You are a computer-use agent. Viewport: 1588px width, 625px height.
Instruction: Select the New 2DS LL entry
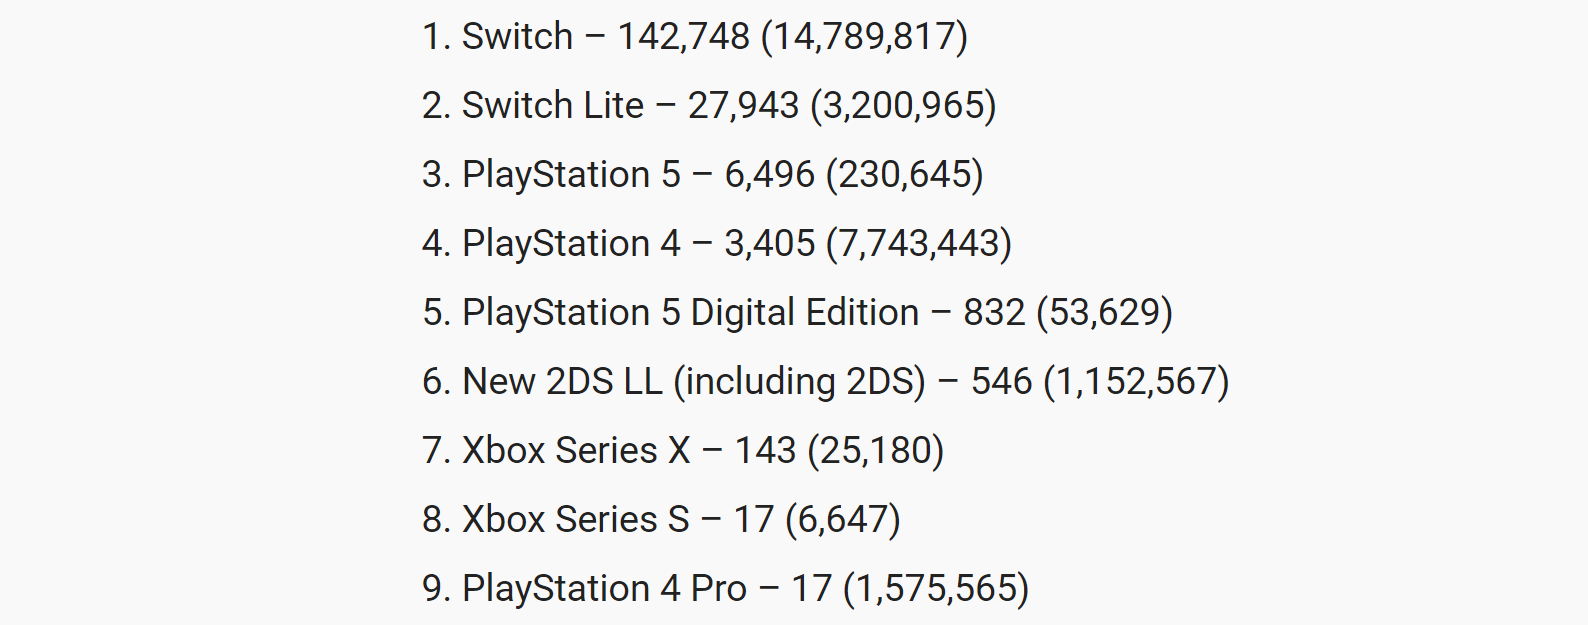(x=826, y=382)
